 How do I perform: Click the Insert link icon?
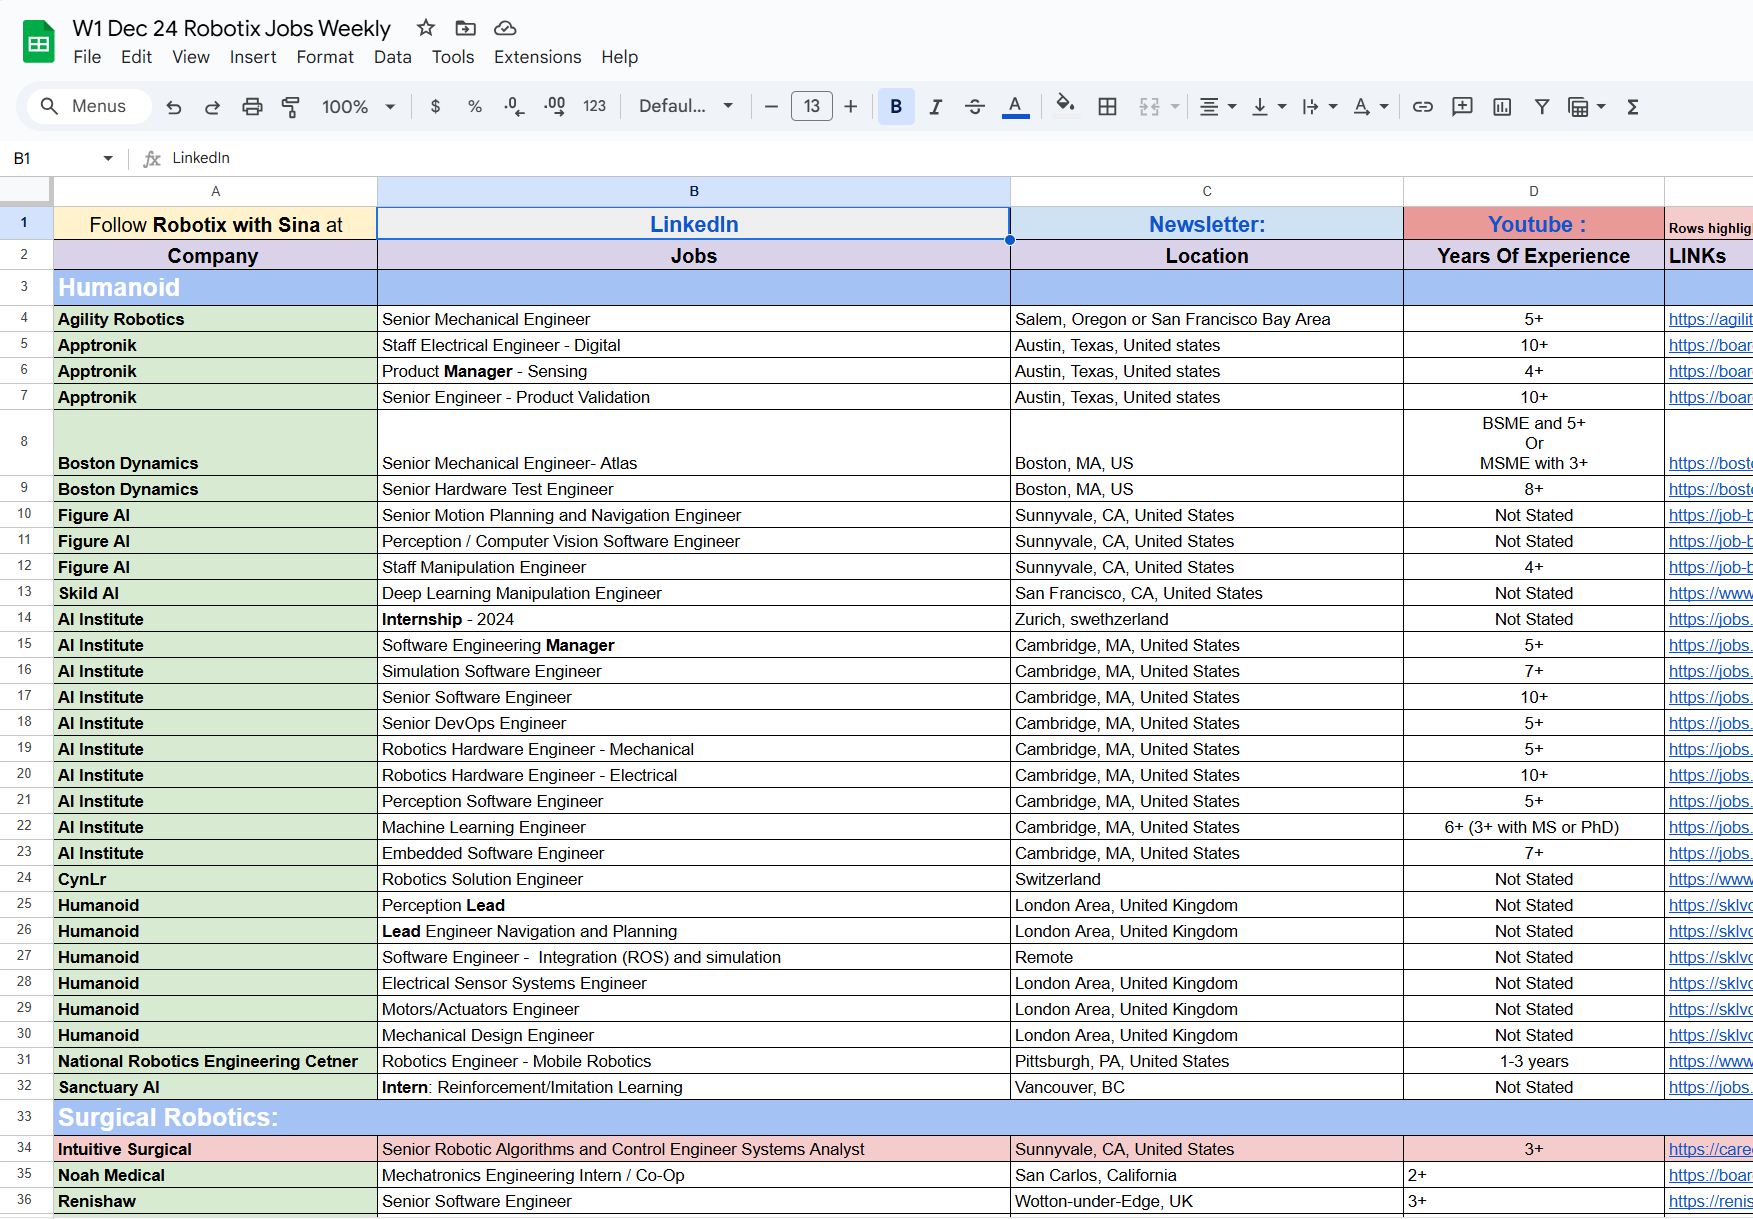[1422, 106]
